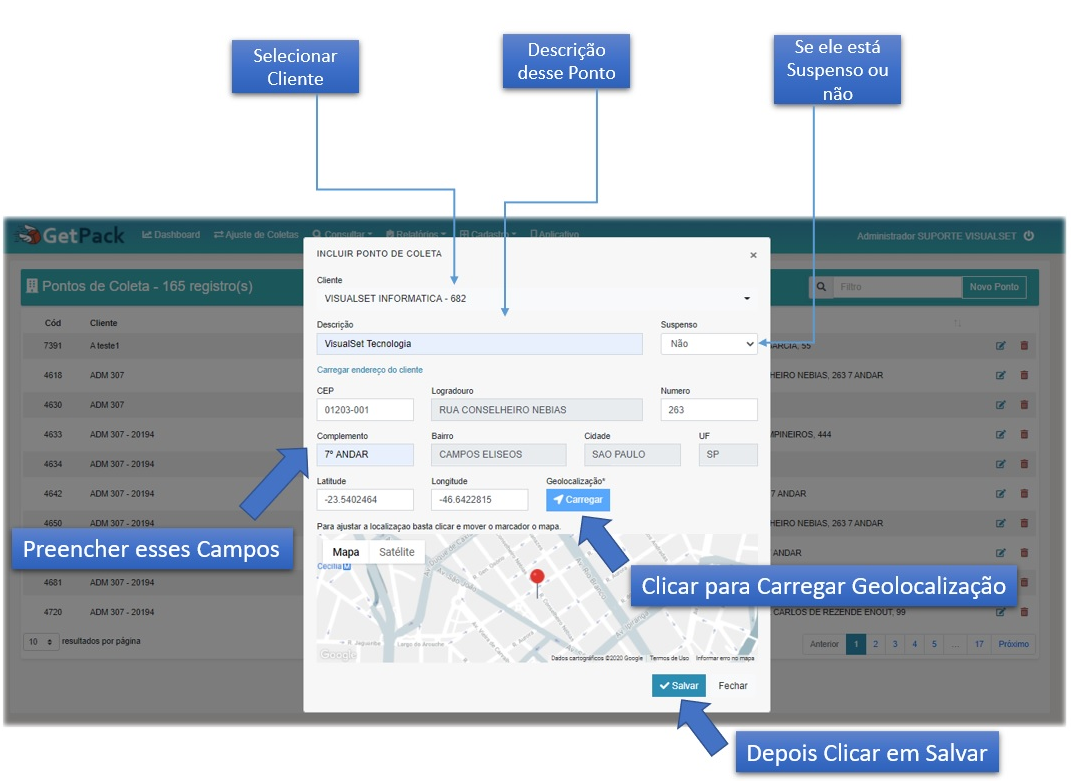Click the Bairro field CAMPOS ELISEOS

click(x=499, y=454)
